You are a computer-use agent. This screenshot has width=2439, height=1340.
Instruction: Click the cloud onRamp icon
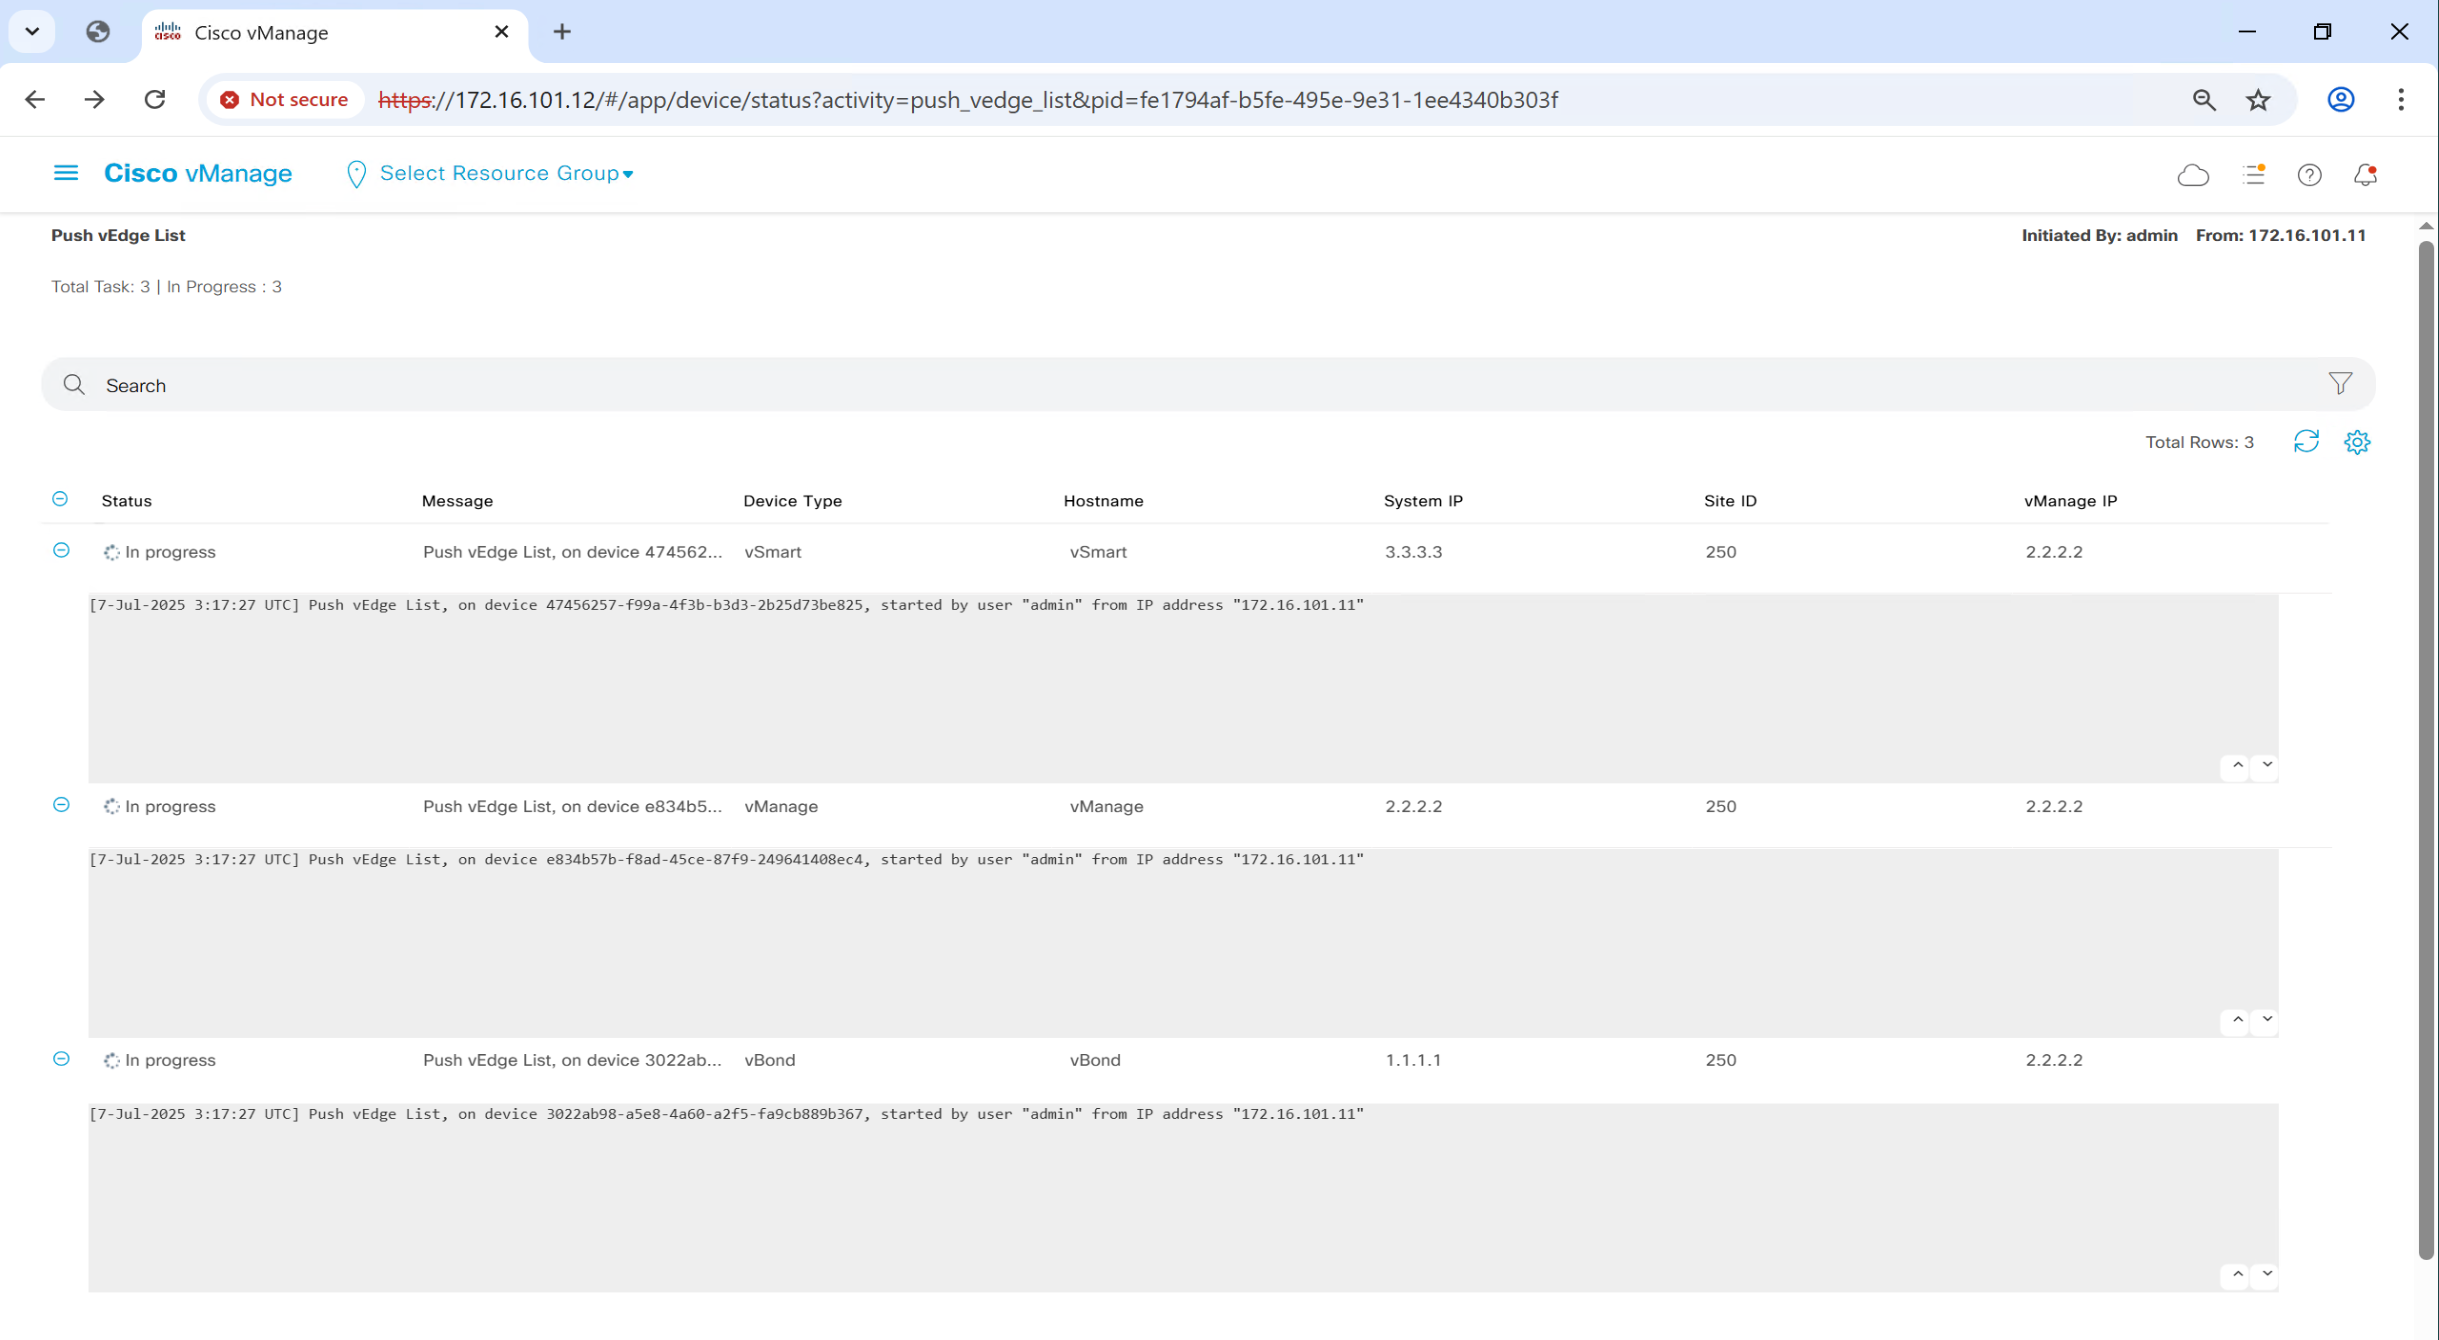tap(2192, 175)
